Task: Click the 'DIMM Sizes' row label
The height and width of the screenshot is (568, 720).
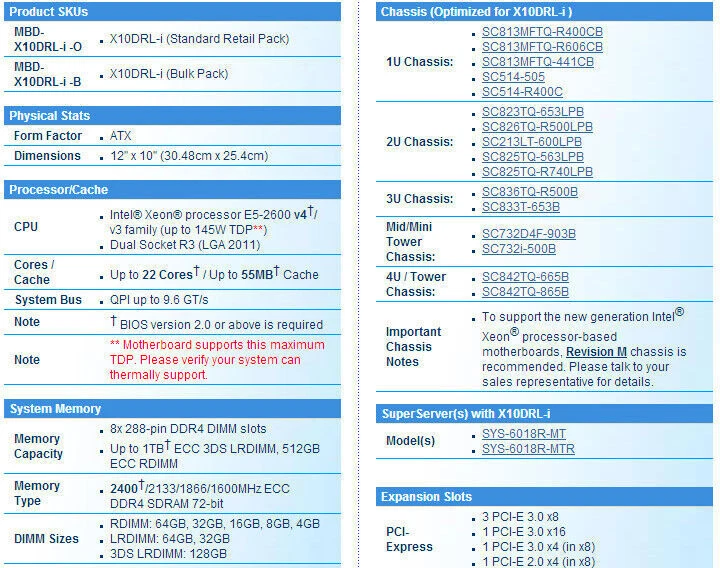Action: (46, 539)
